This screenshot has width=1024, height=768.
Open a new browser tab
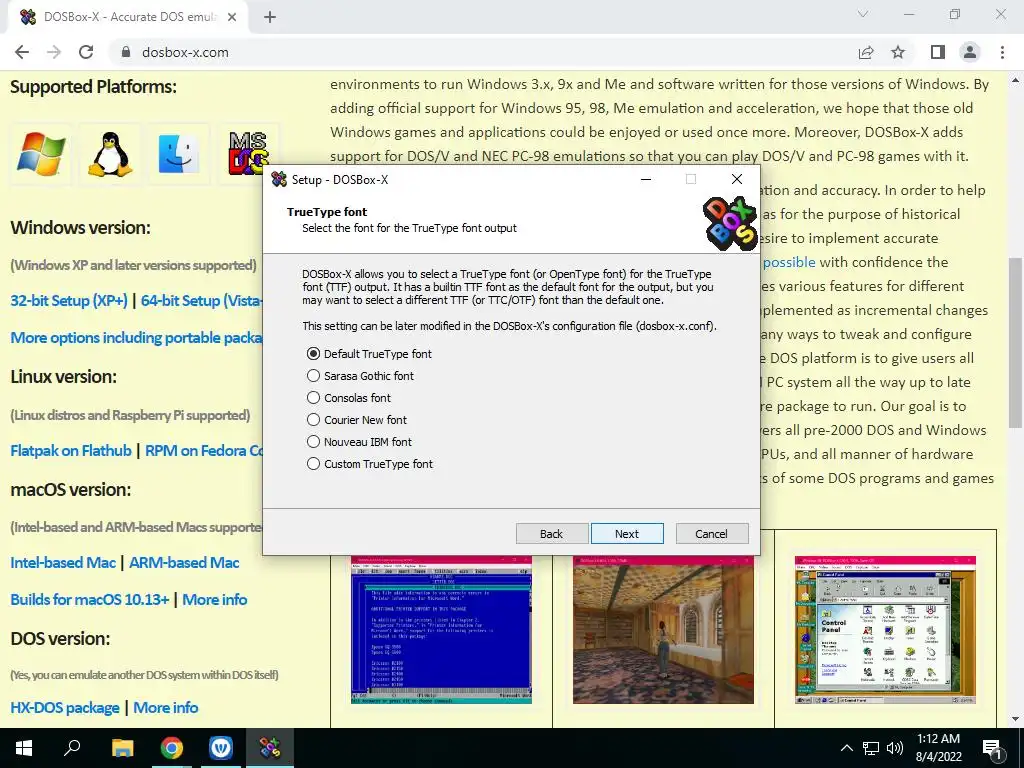coord(270,18)
